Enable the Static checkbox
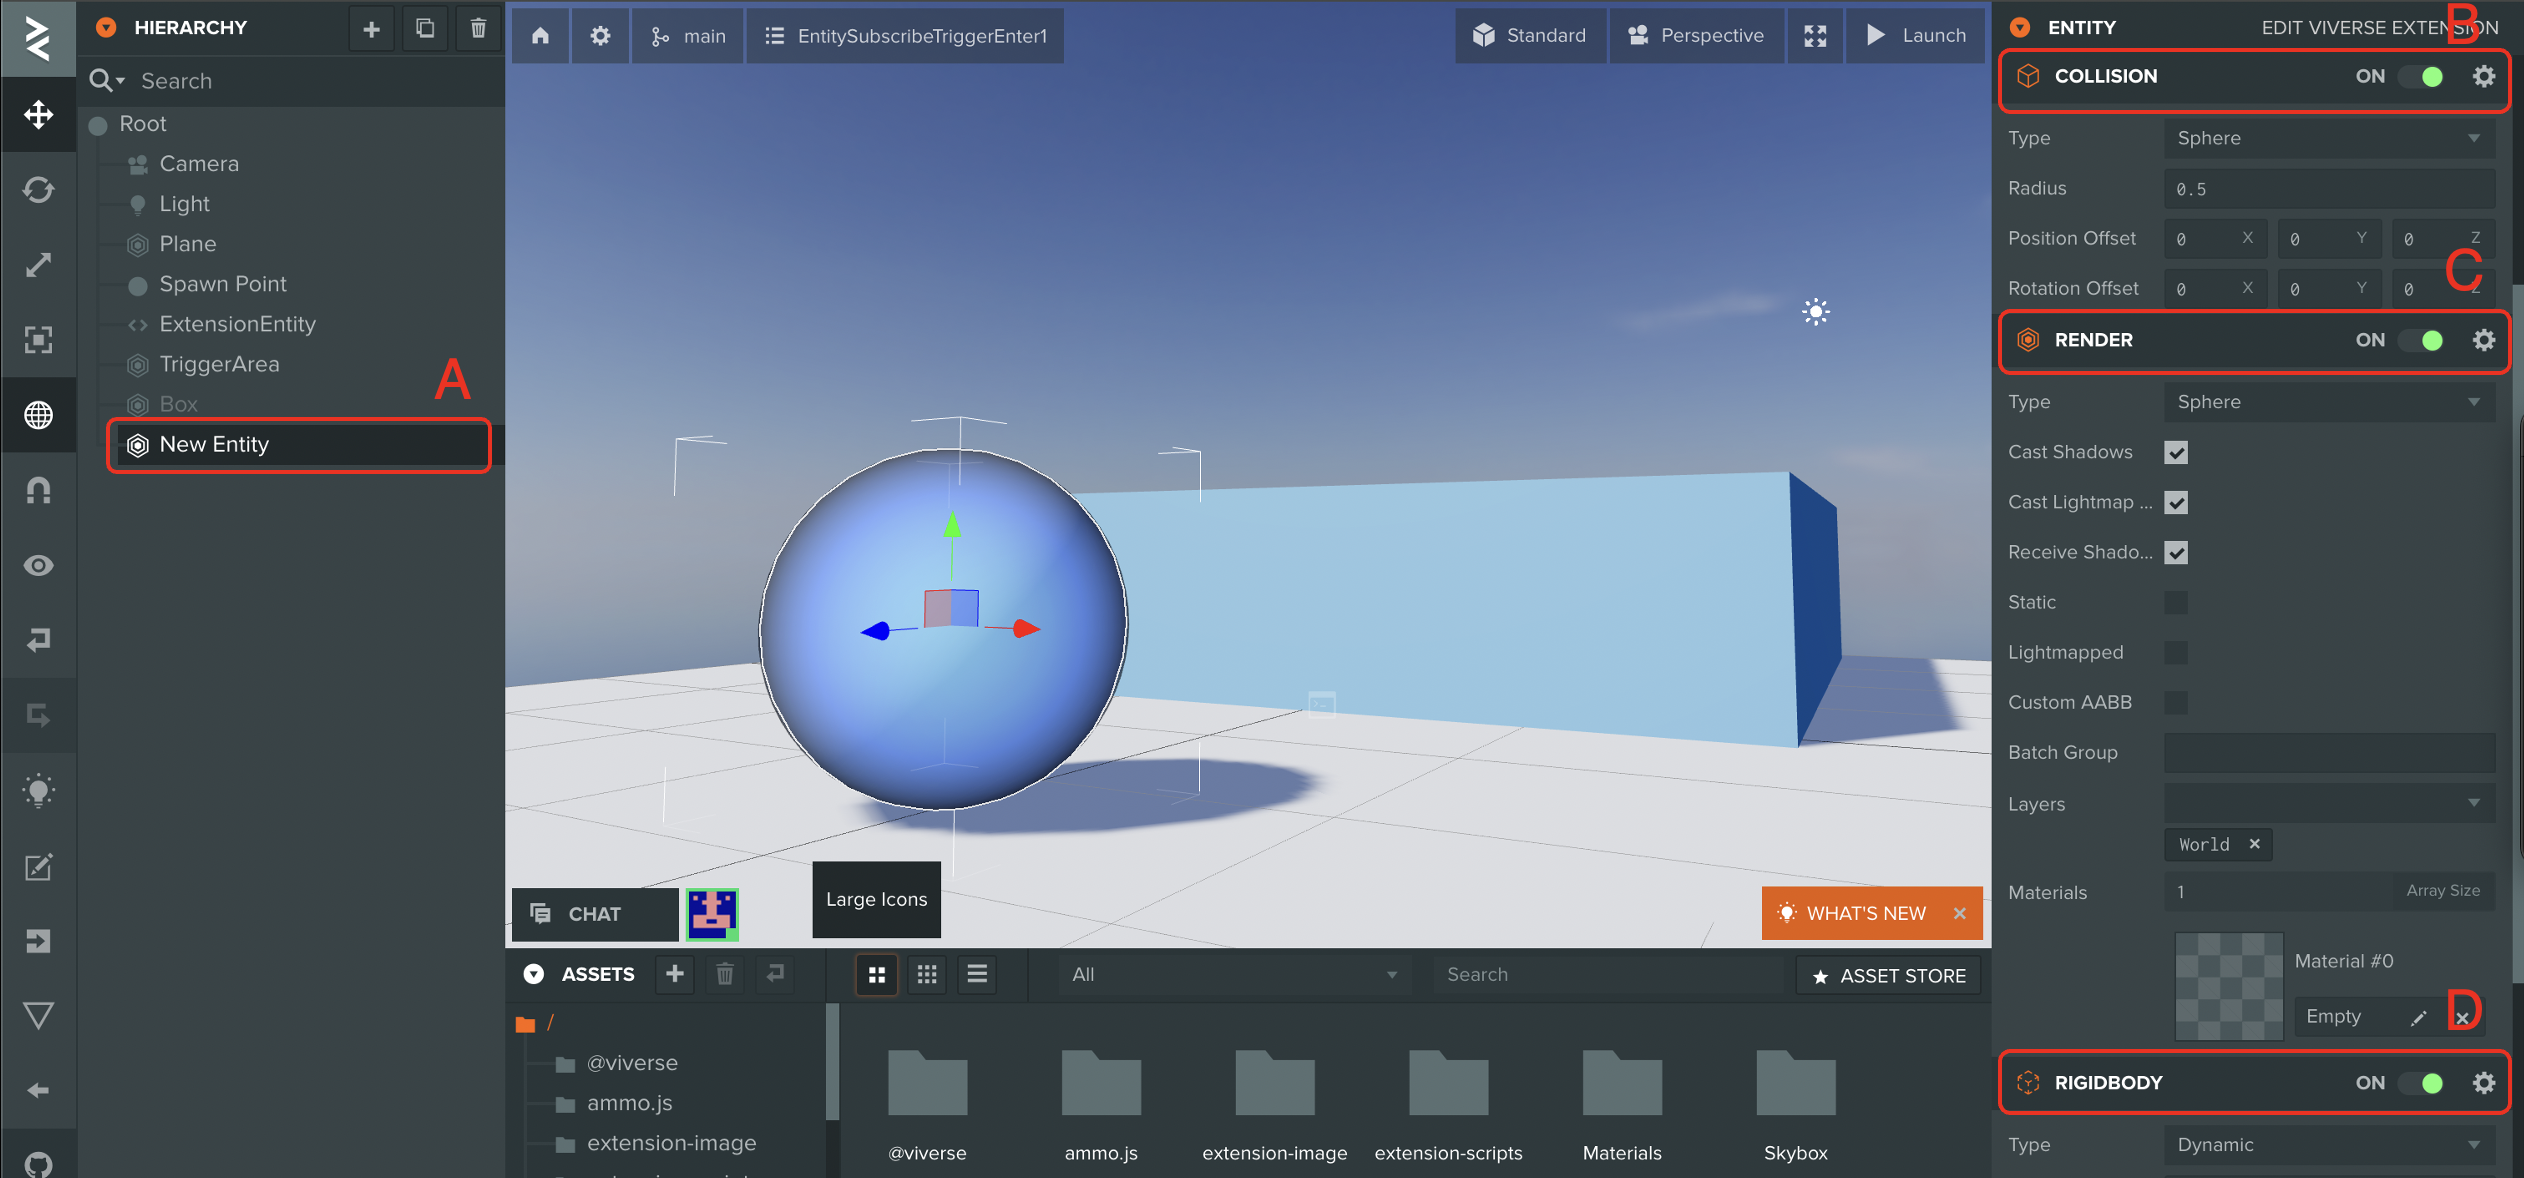2524x1178 pixels. (x=2176, y=602)
